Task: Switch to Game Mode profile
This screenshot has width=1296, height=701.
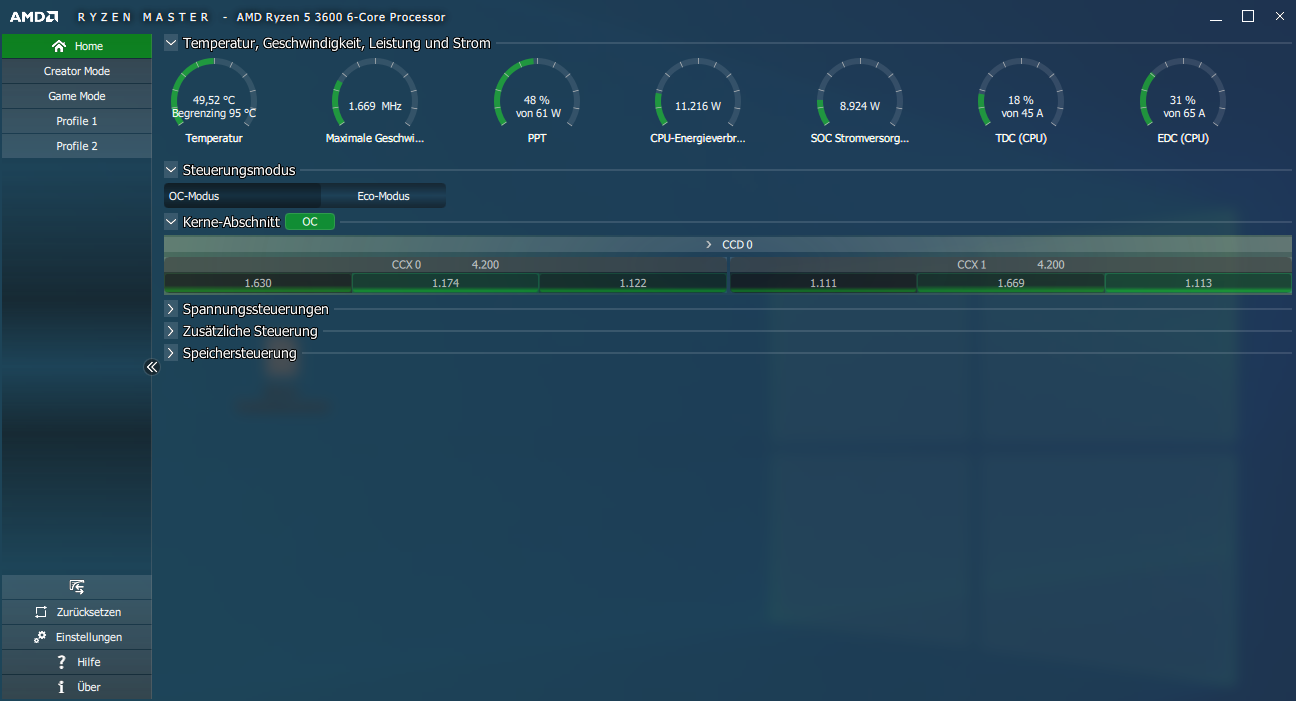Action: click(x=77, y=96)
